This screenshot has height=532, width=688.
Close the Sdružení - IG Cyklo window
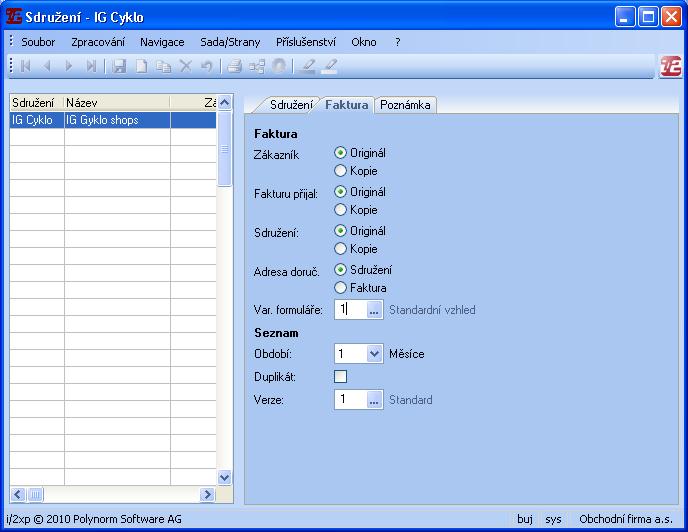coord(671,17)
